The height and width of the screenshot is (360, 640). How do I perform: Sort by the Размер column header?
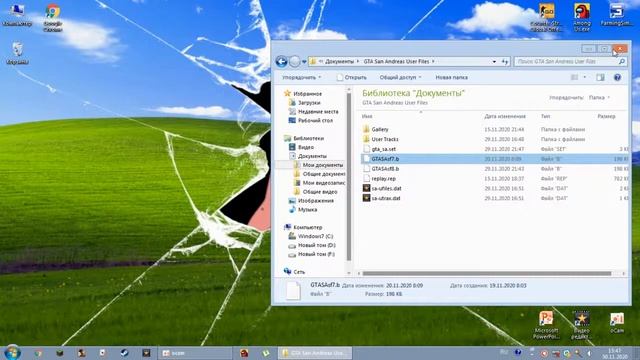click(x=606, y=116)
